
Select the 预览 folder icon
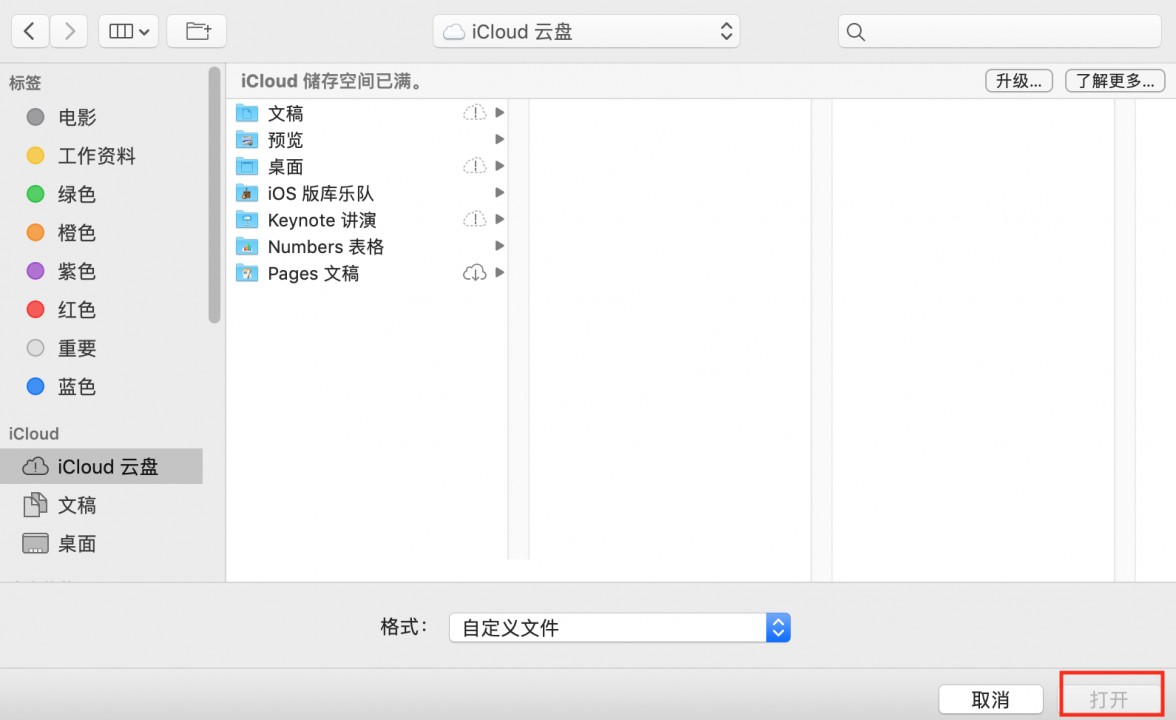click(247, 140)
